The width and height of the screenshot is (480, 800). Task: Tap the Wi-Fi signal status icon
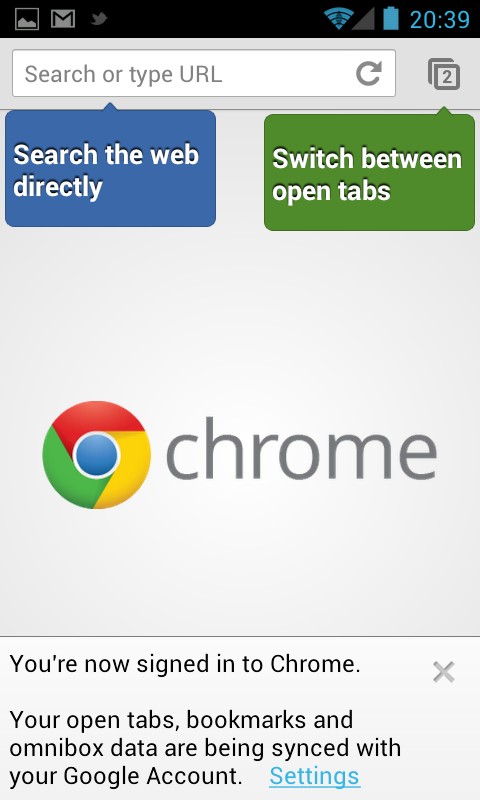pos(337,19)
